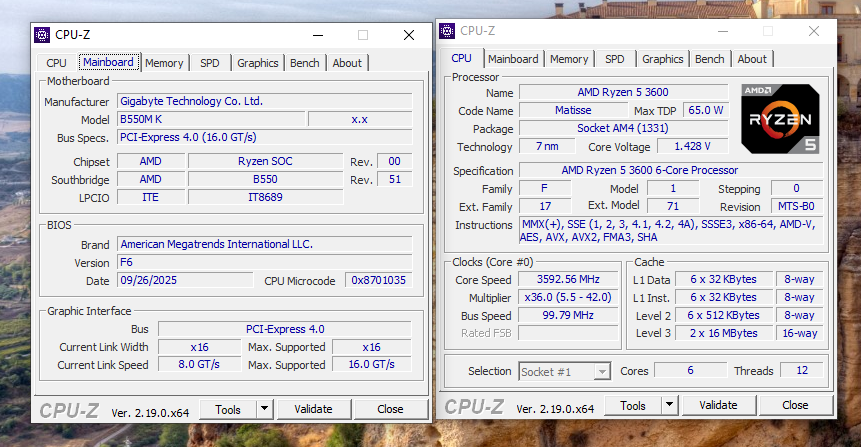Switch to Memory tab in right window

(x=569, y=59)
